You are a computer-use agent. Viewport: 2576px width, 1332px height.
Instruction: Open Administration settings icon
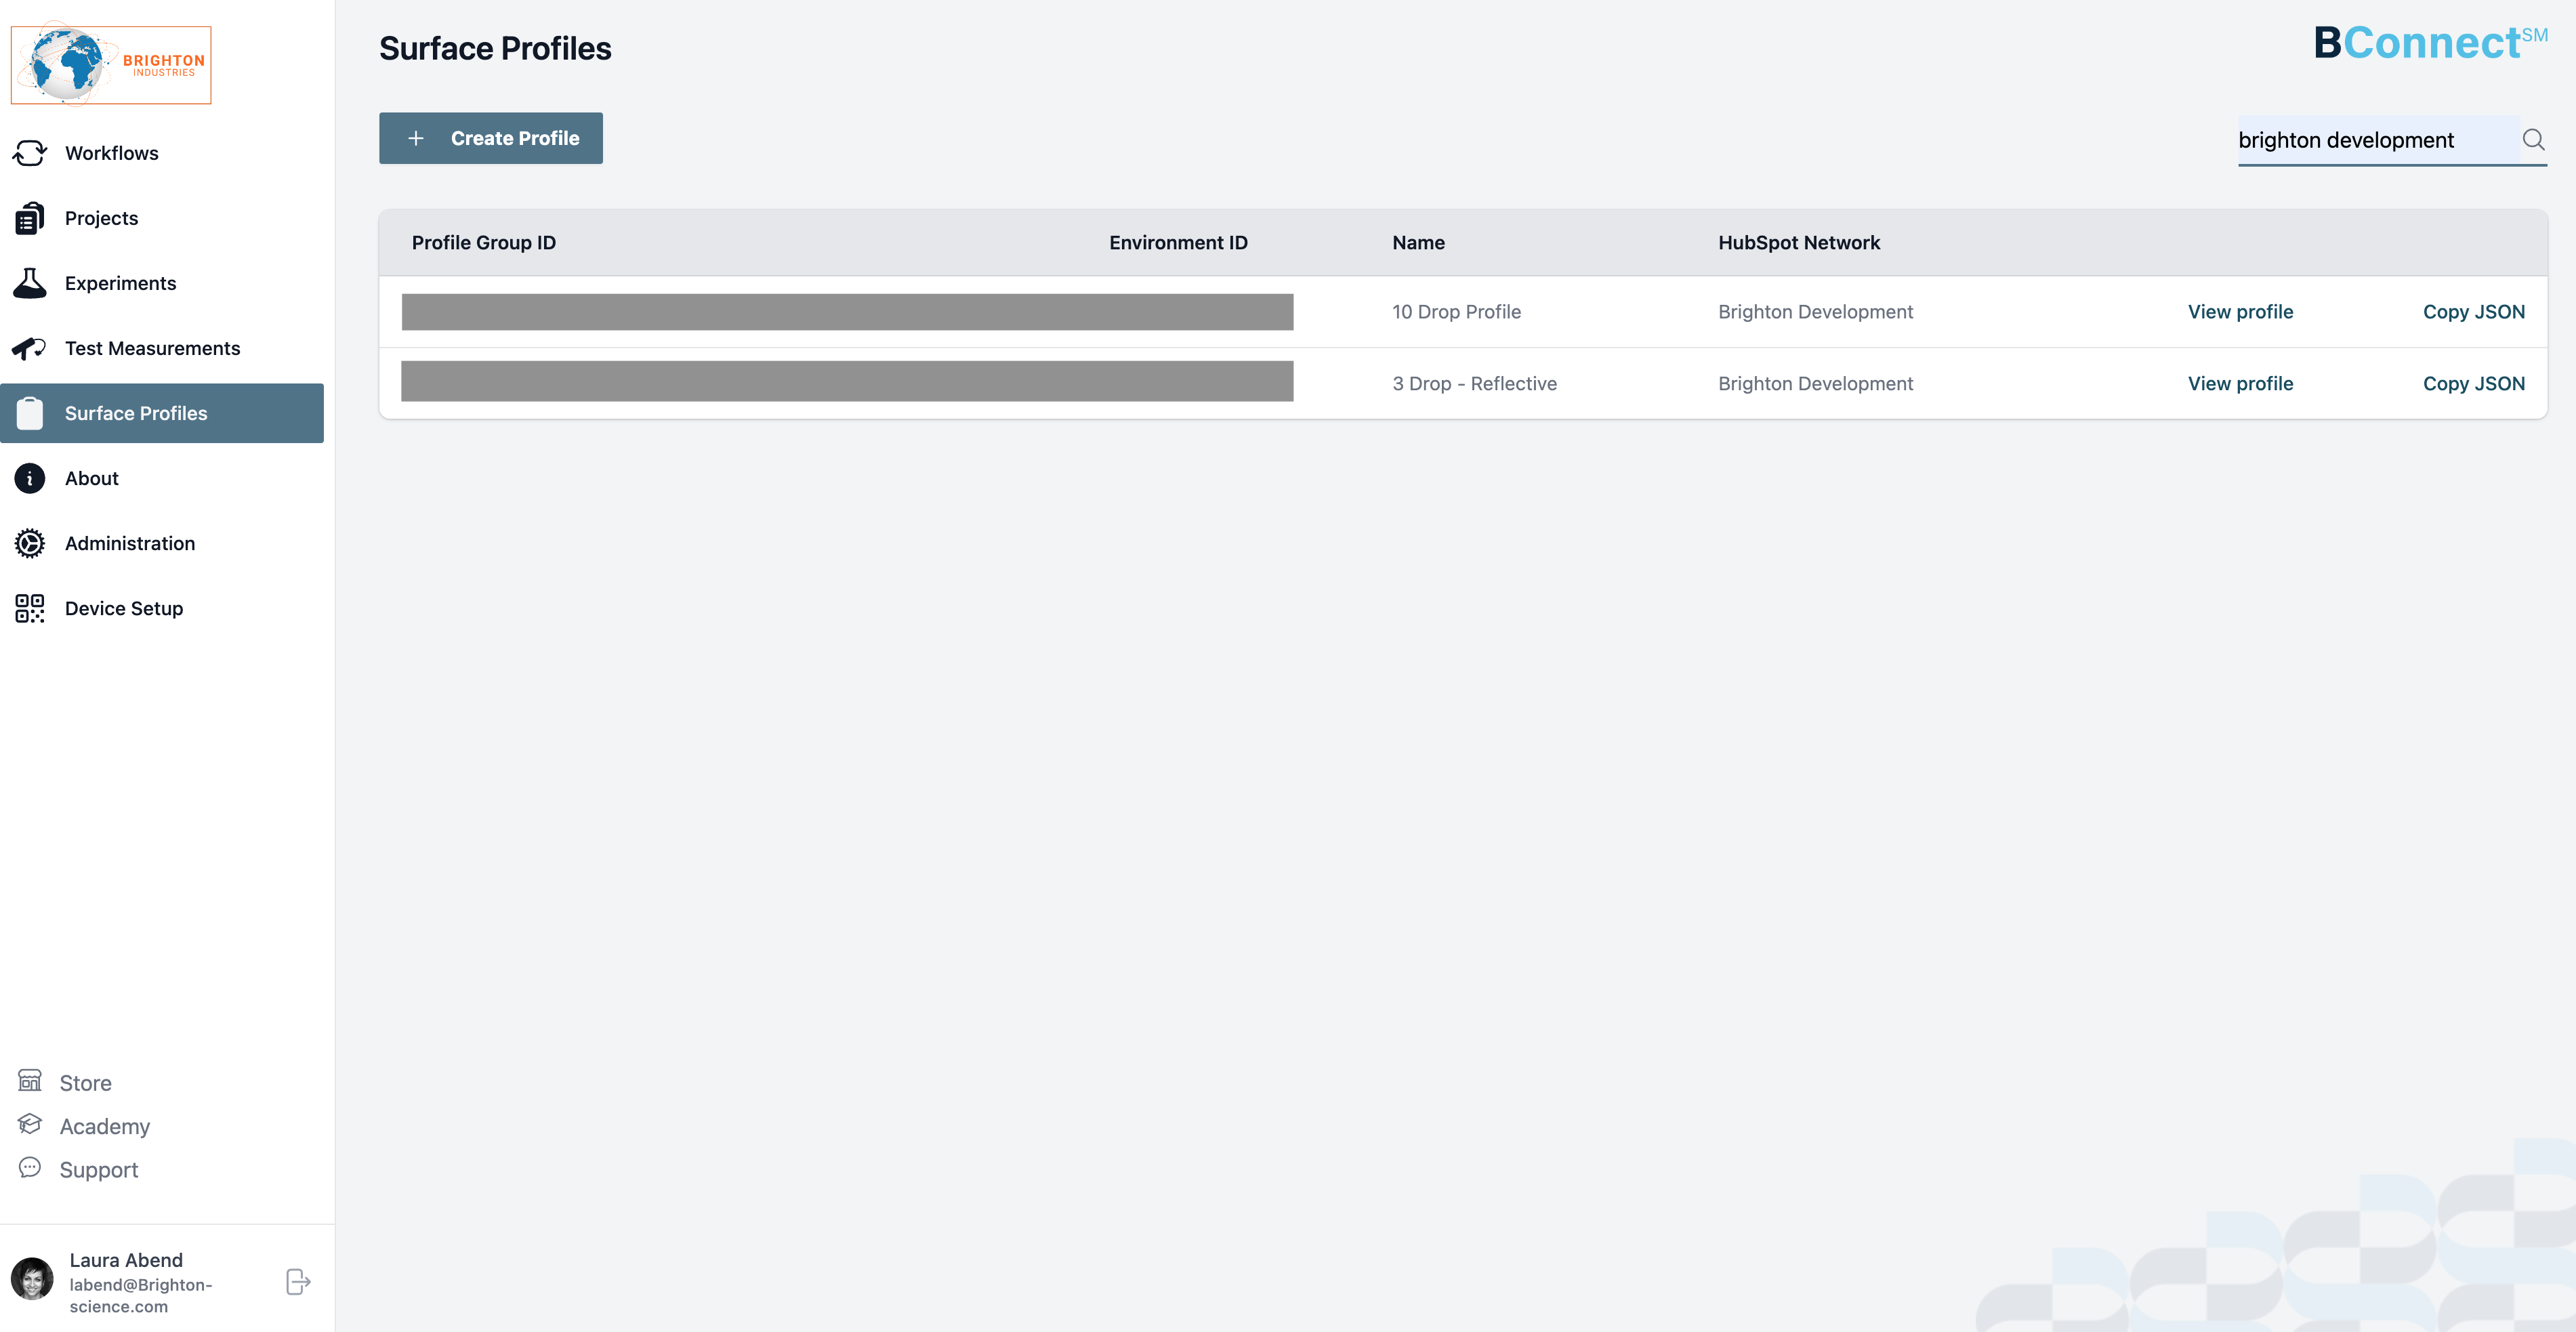click(x=29, y=542)
